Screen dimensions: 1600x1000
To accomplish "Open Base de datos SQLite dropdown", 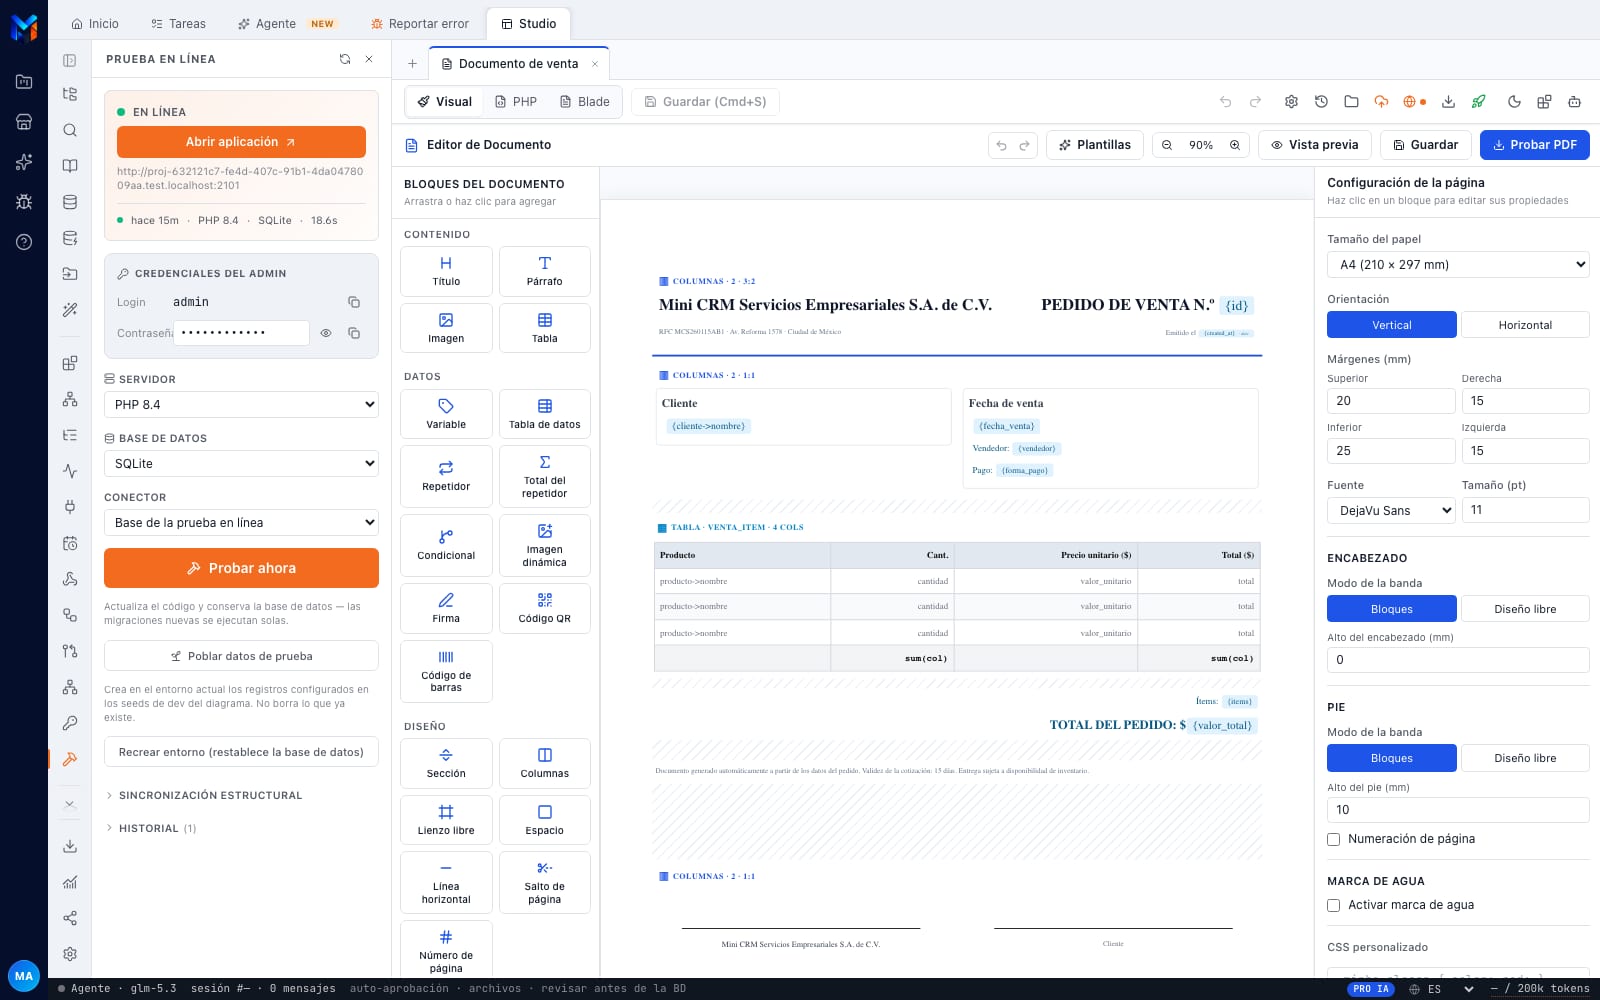I will (241, 464).
